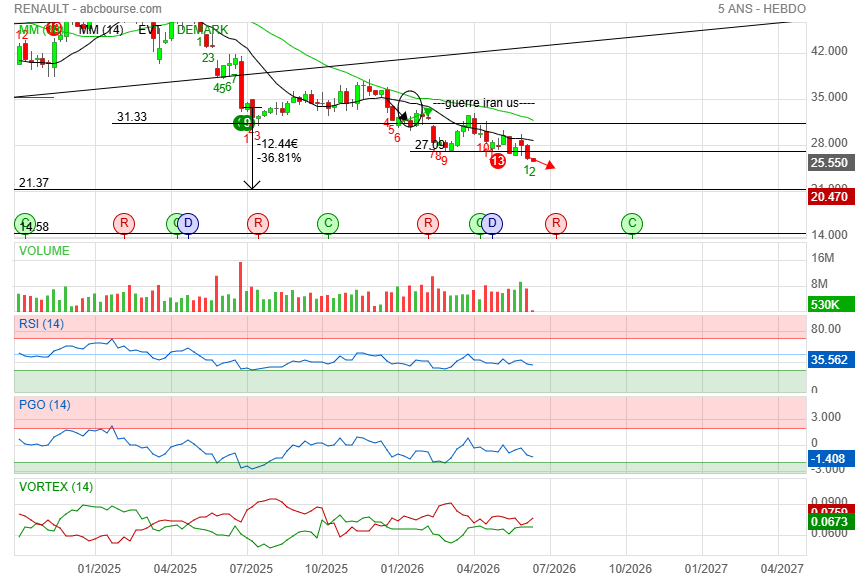Click the green C marker at 10/2025
Image resolution: width=855 pixels, height=579 pixels.
click(x=328, y=223)
